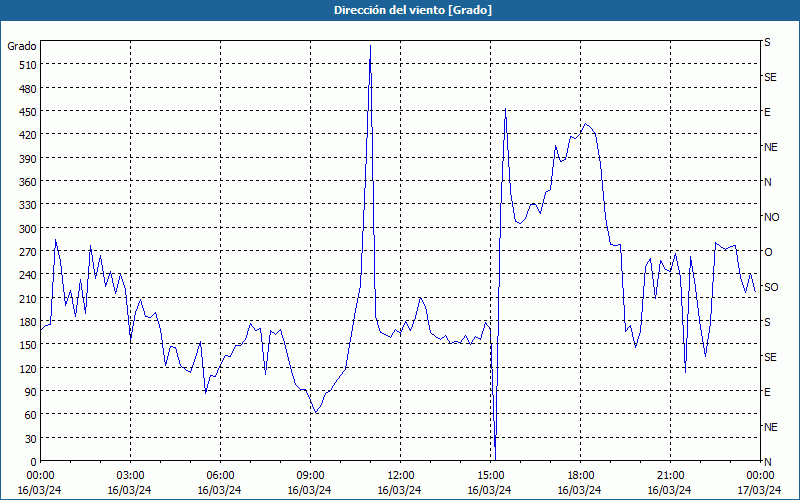Click the 270 degree axis label

(x=28, y=252)
